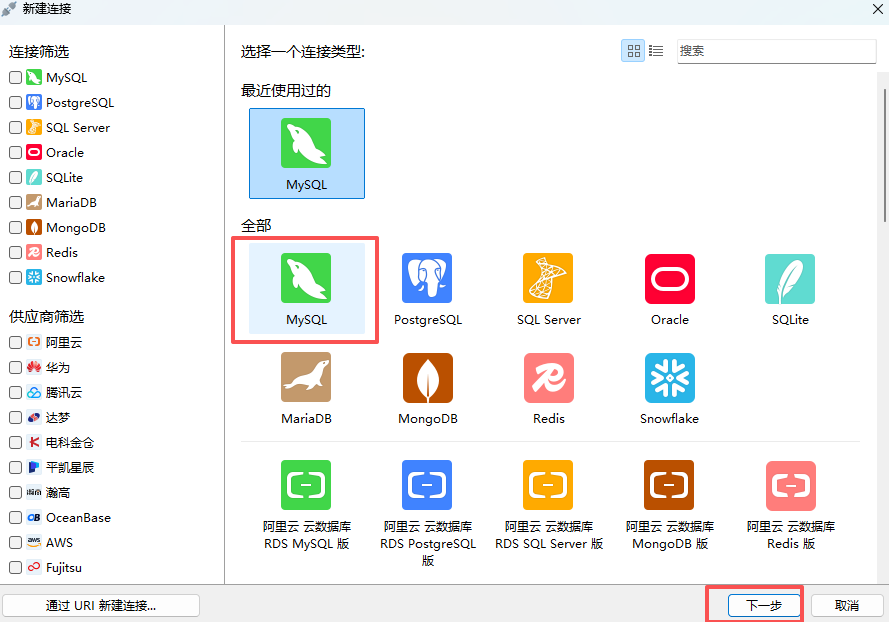This screenshot has height=622, width=889.
Task: Switch to grid icon view
Action: pyautogui.click(x=633, y=51)
